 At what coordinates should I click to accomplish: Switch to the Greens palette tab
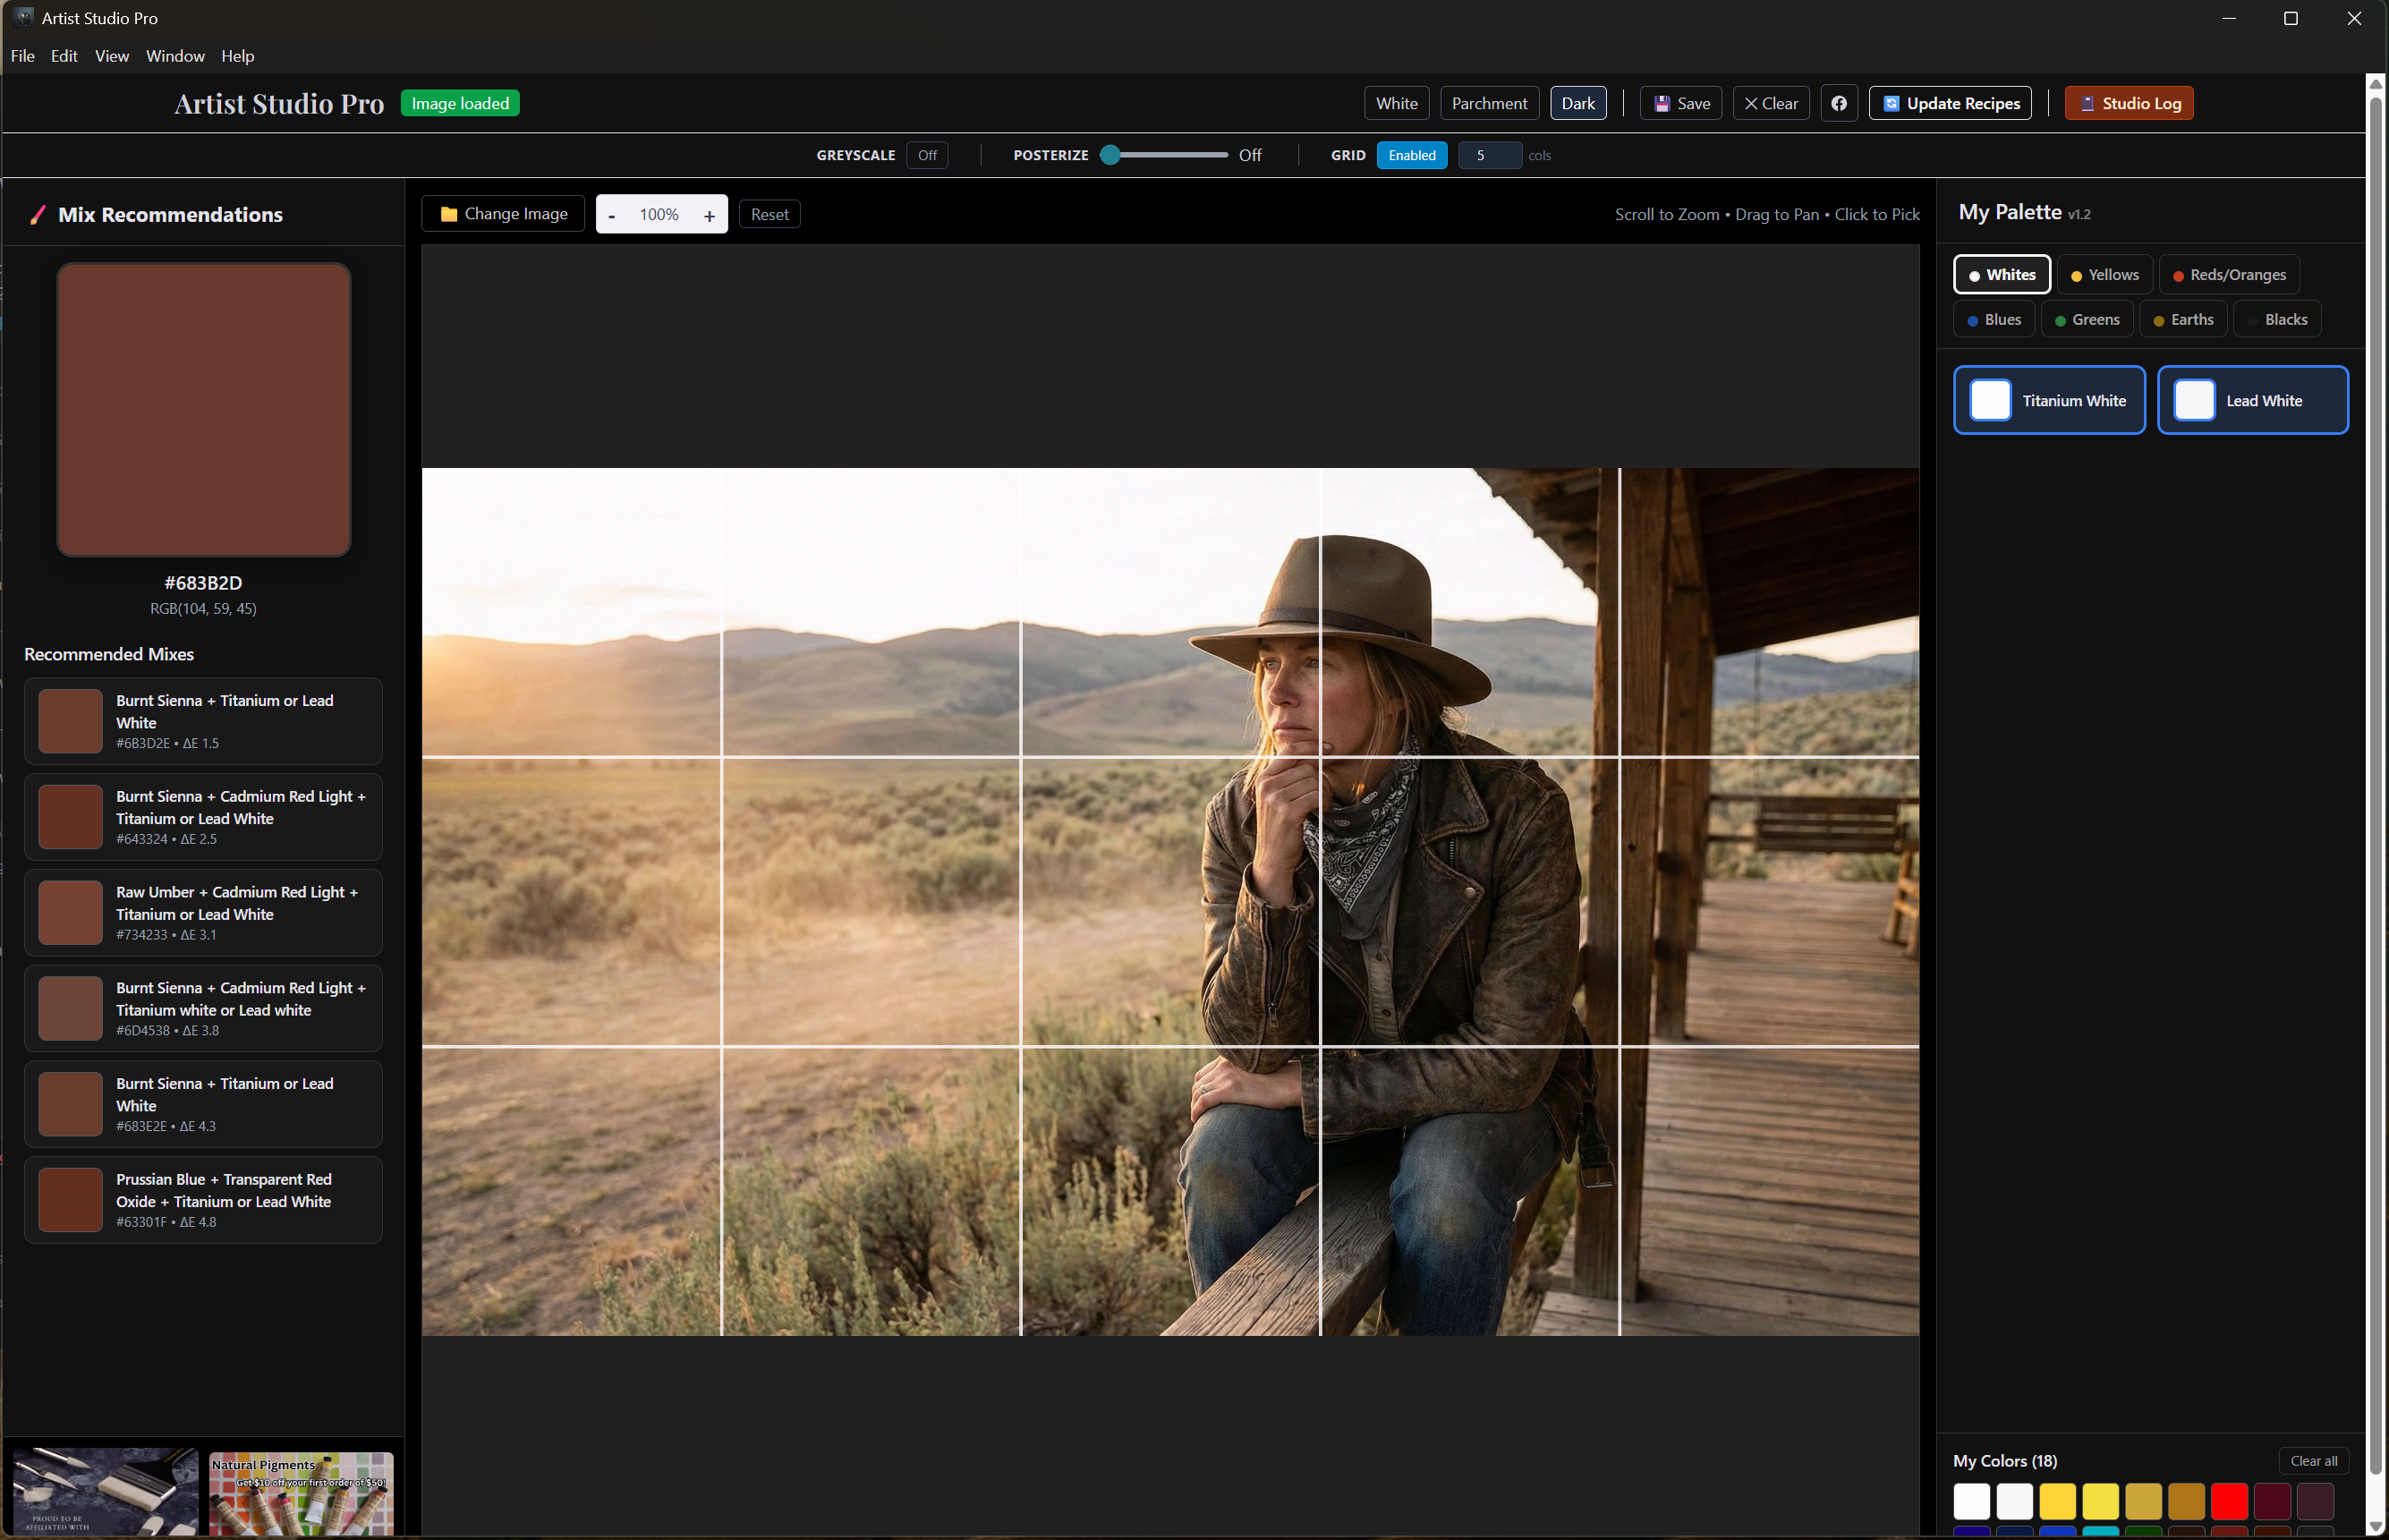pos(2086,319)
